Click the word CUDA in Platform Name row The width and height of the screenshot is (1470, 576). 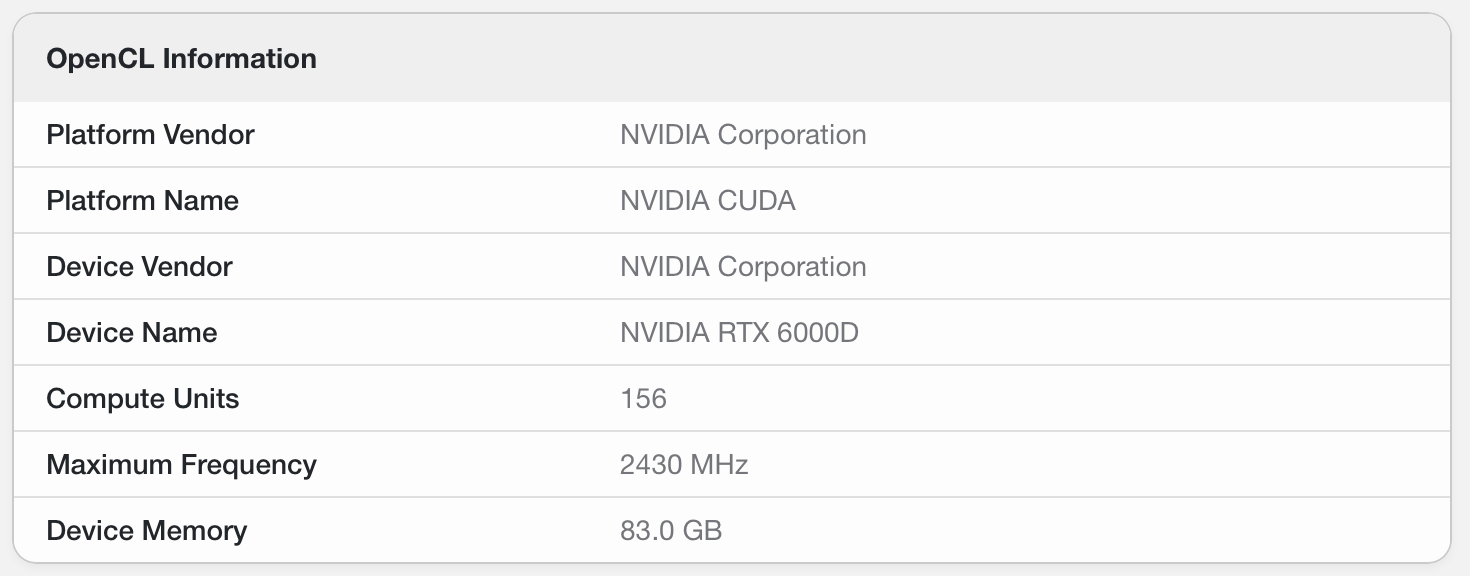pos(757,201)
